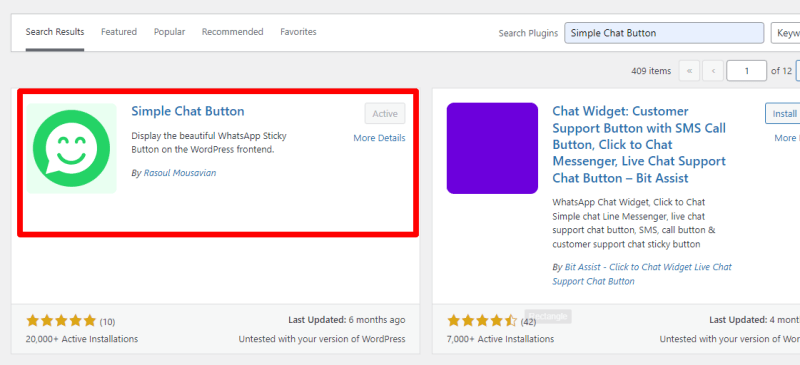
Task: Focus the Search Plugins input field
Action: pyautogui.click(x=664, y=33)
